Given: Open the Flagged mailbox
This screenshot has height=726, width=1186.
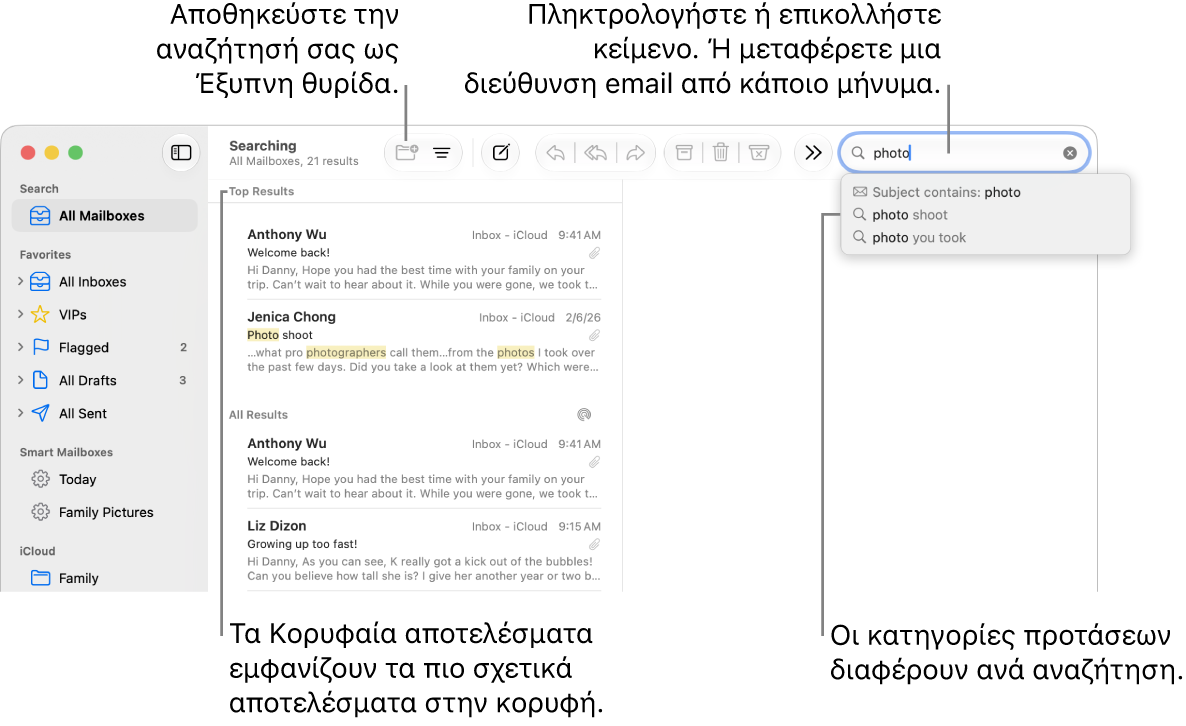Looking at the screenshot, I should [x=83, y=348].
